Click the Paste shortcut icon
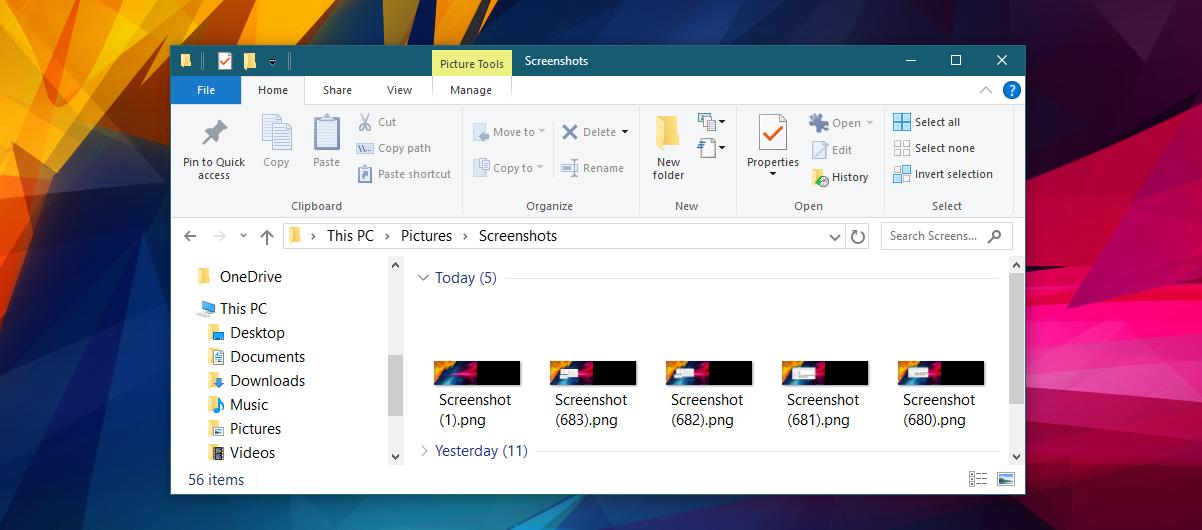This screenshot has height=530, width=1202. tap(365, 174)
